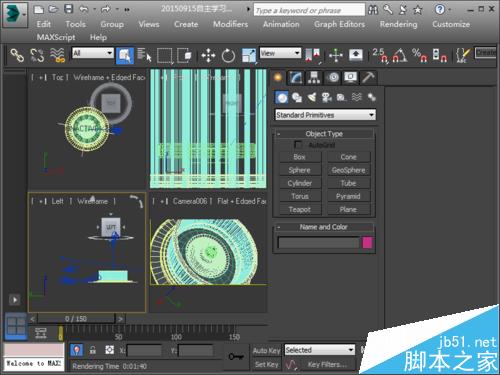This screenshot has height=375, width=500.
Task: Click the Select and Manipulate icon
Action: pos(336,55)
